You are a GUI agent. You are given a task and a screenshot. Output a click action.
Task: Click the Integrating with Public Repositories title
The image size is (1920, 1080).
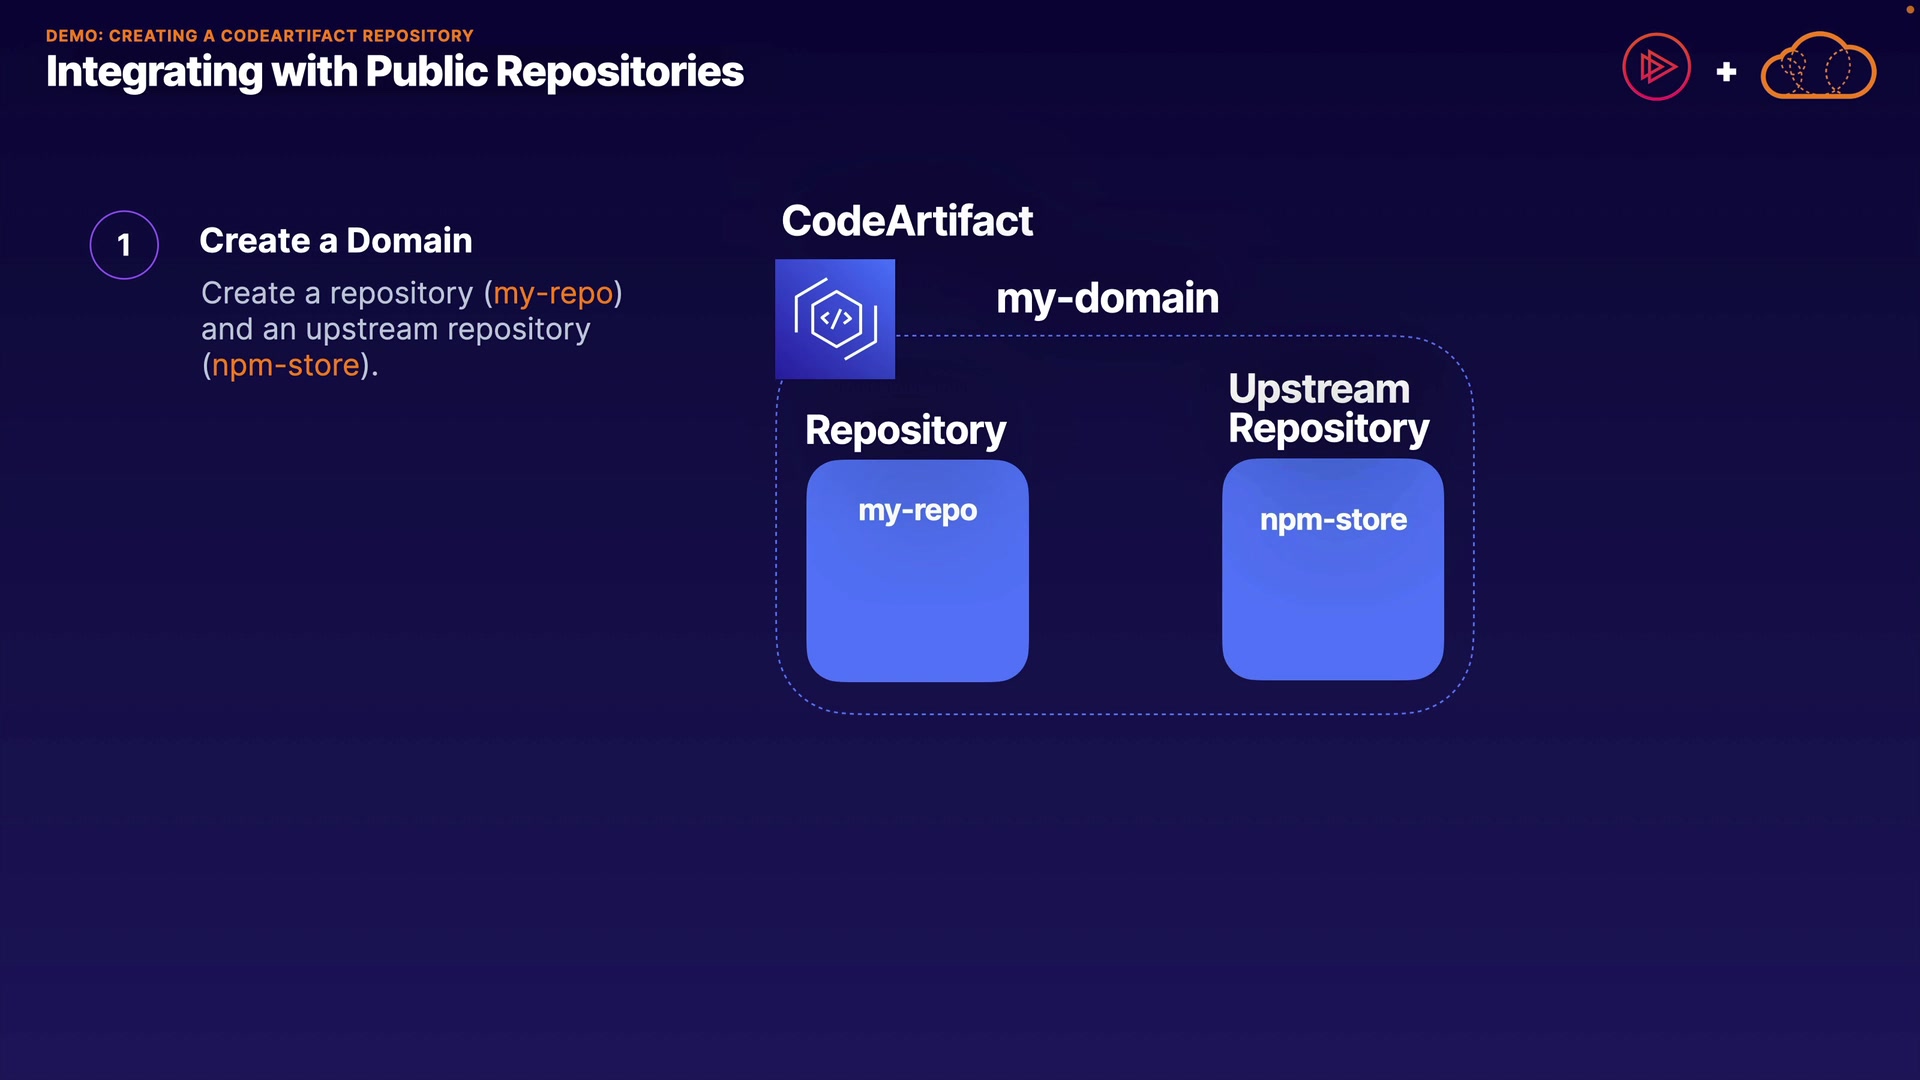click(394, 72)
